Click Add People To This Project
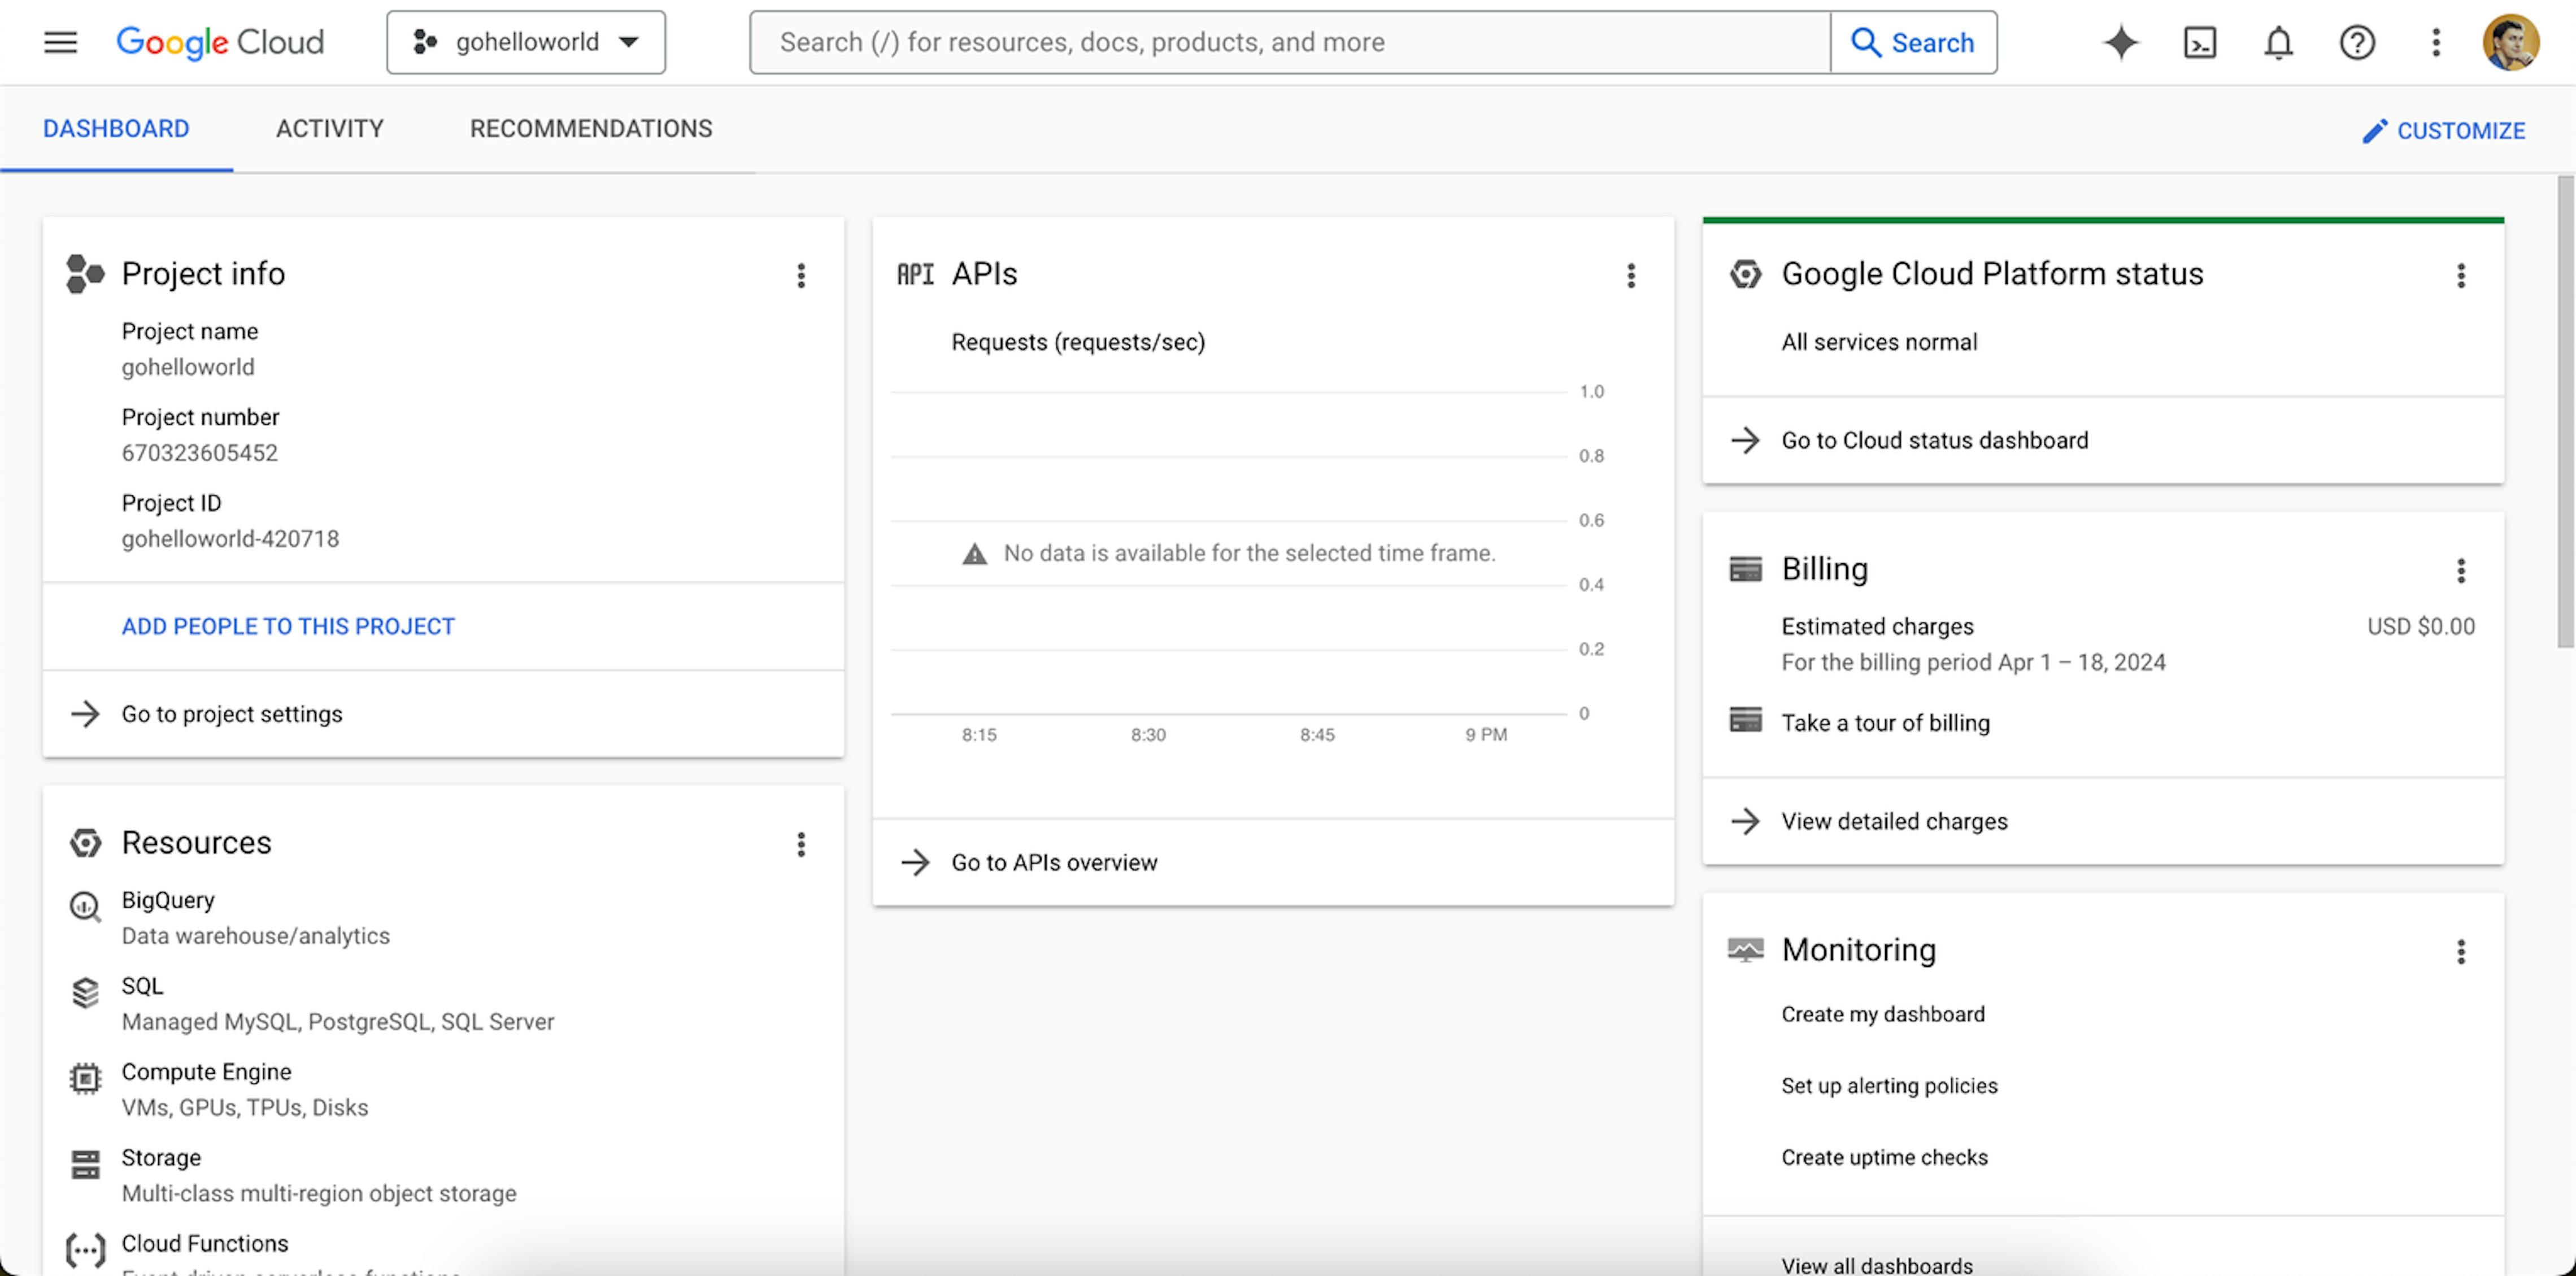The width and height of the screenshot is (2576, 1276). click(x=288, y=626)
